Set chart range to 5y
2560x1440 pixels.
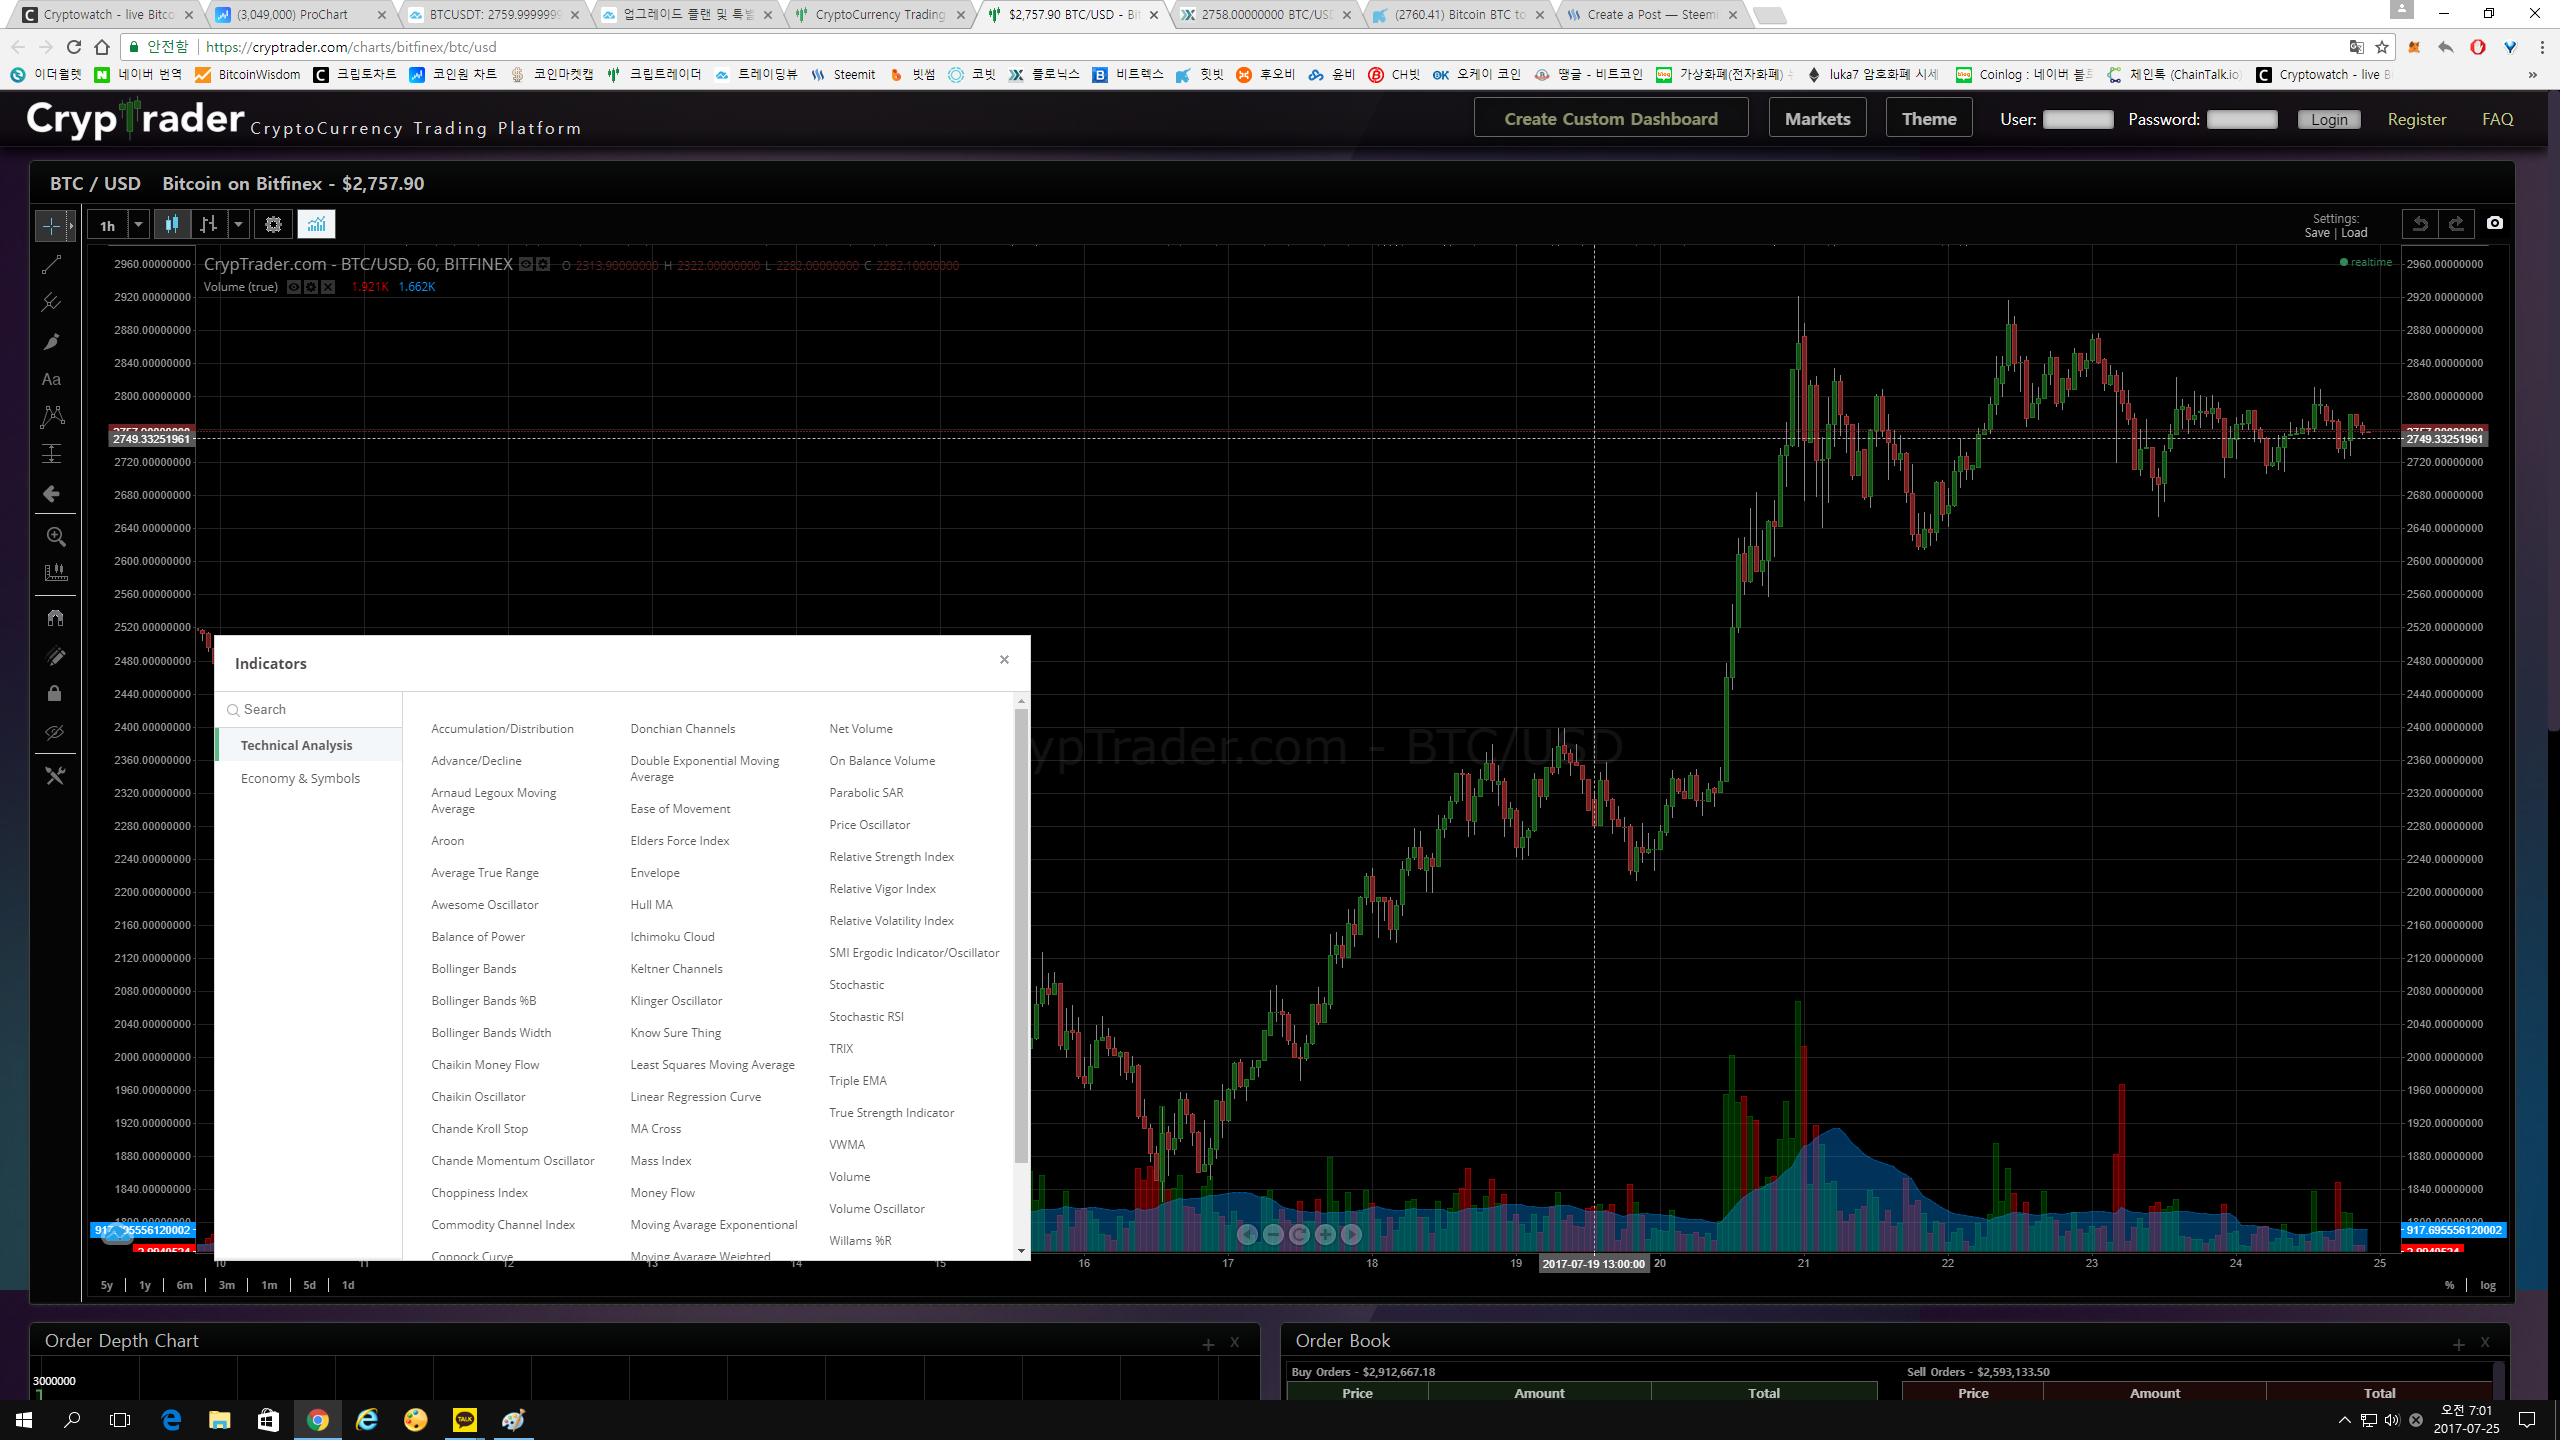[x=107, y=1285]
